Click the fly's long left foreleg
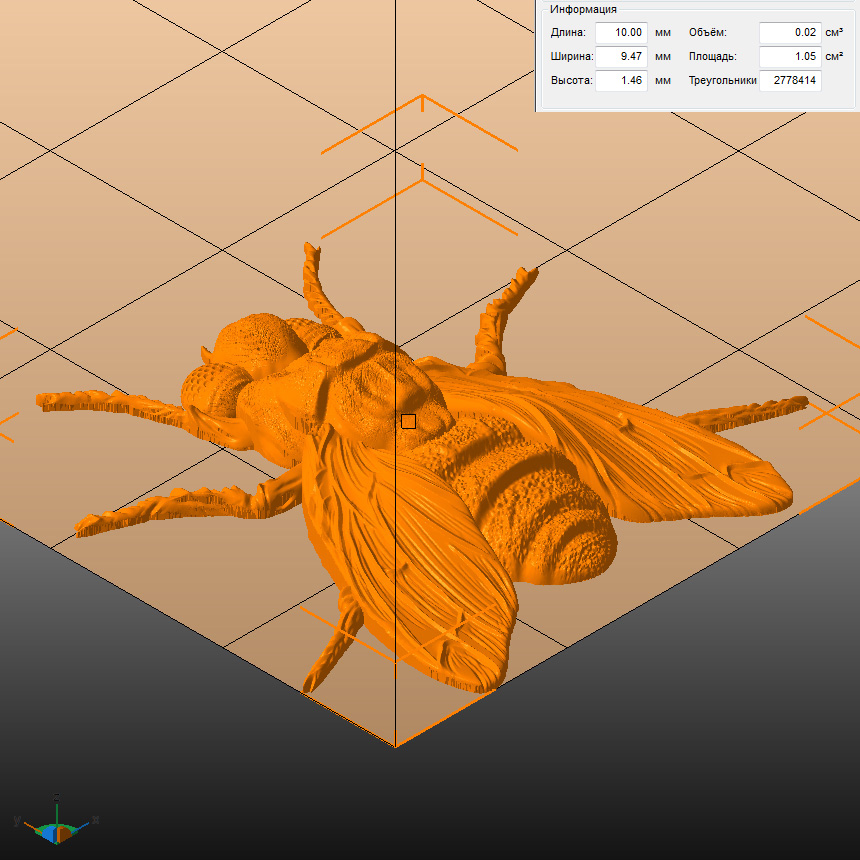This screenshot has width=860, height=860. [110, 402]
